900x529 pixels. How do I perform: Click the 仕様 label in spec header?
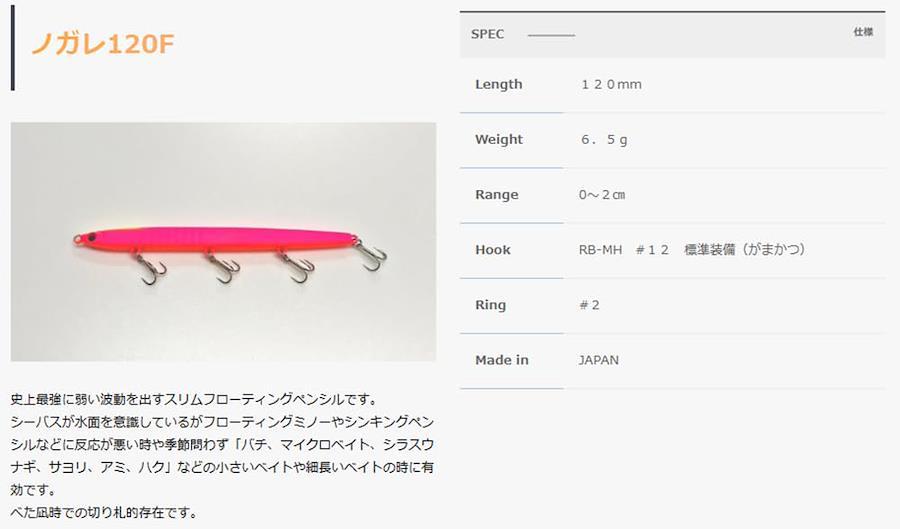(x=863, y=32)
